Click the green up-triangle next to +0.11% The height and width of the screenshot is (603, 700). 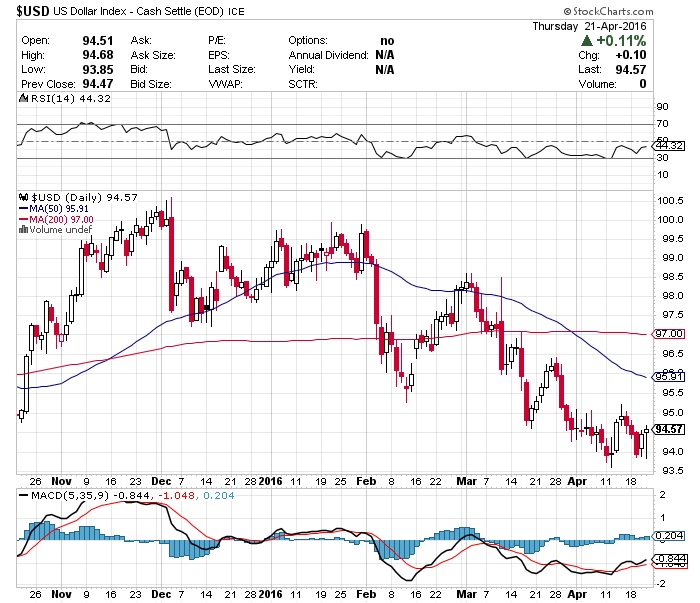click(x=587, y=41)
